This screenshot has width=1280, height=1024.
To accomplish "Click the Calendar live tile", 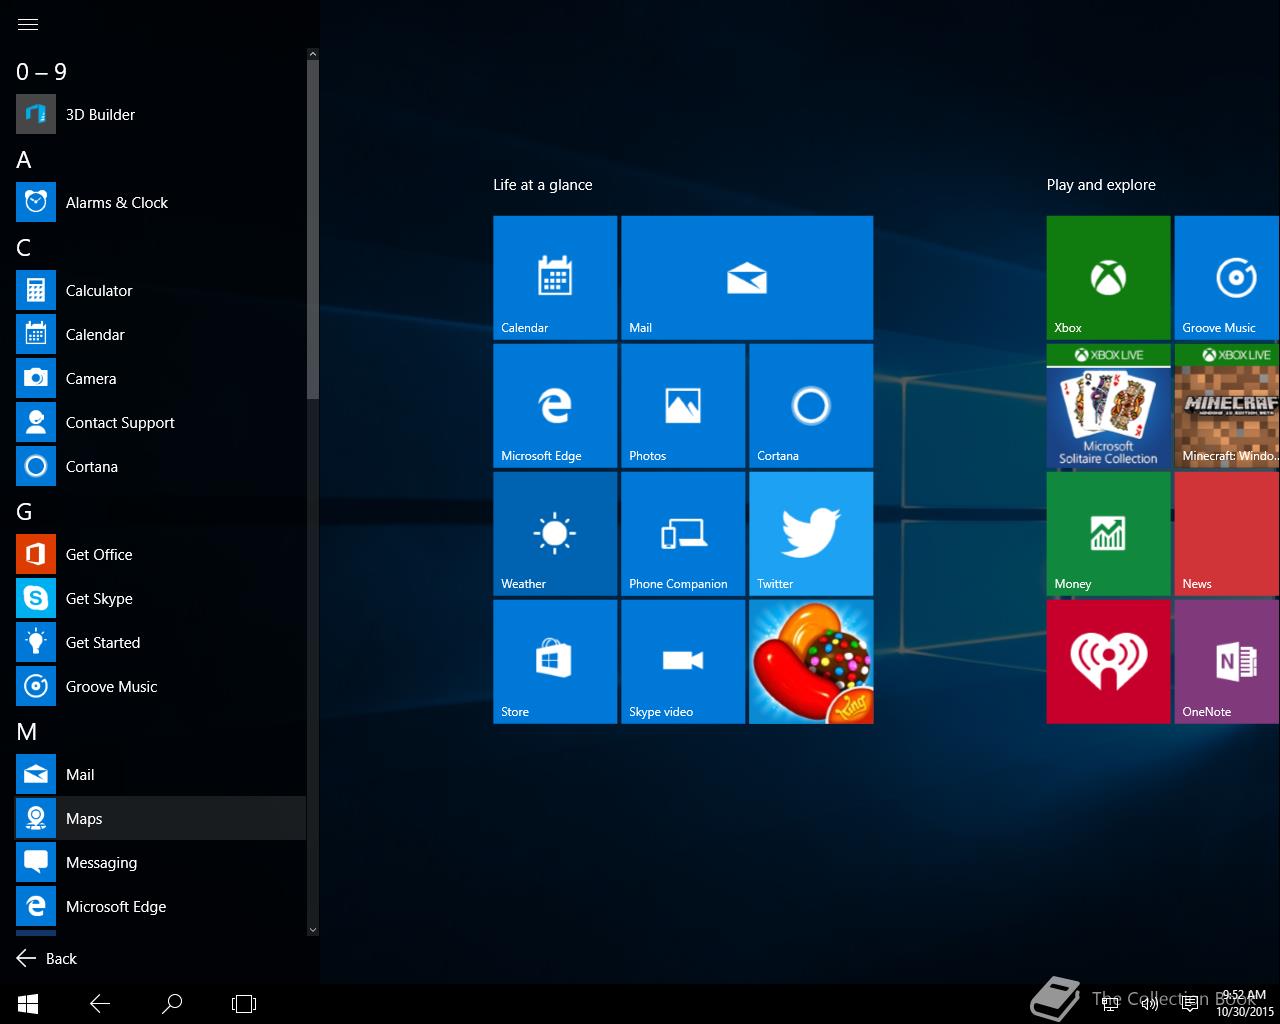I will tap(555, 278).
